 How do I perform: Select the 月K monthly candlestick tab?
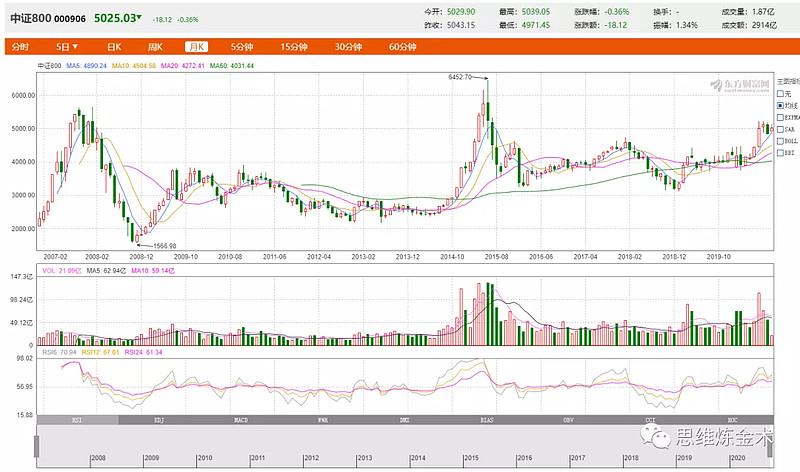pos(196,47)
